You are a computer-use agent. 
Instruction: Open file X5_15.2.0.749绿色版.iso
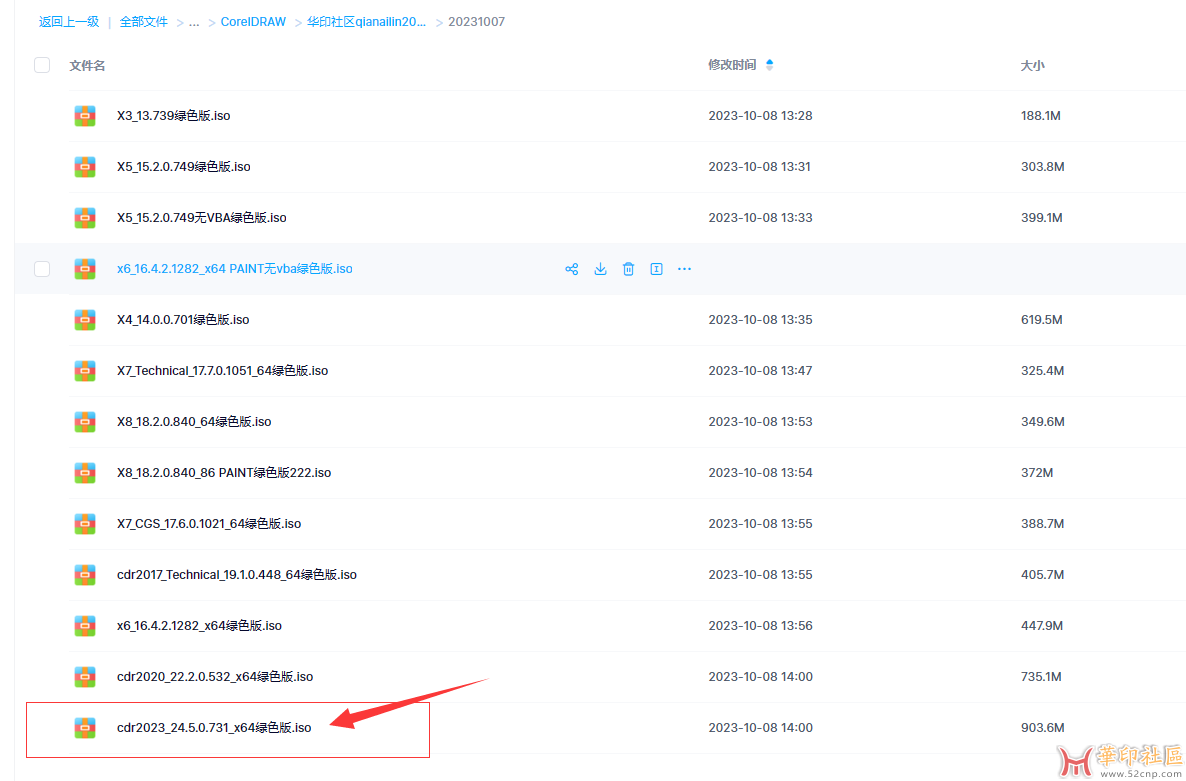pyautogui.click(x=184, y=167)
